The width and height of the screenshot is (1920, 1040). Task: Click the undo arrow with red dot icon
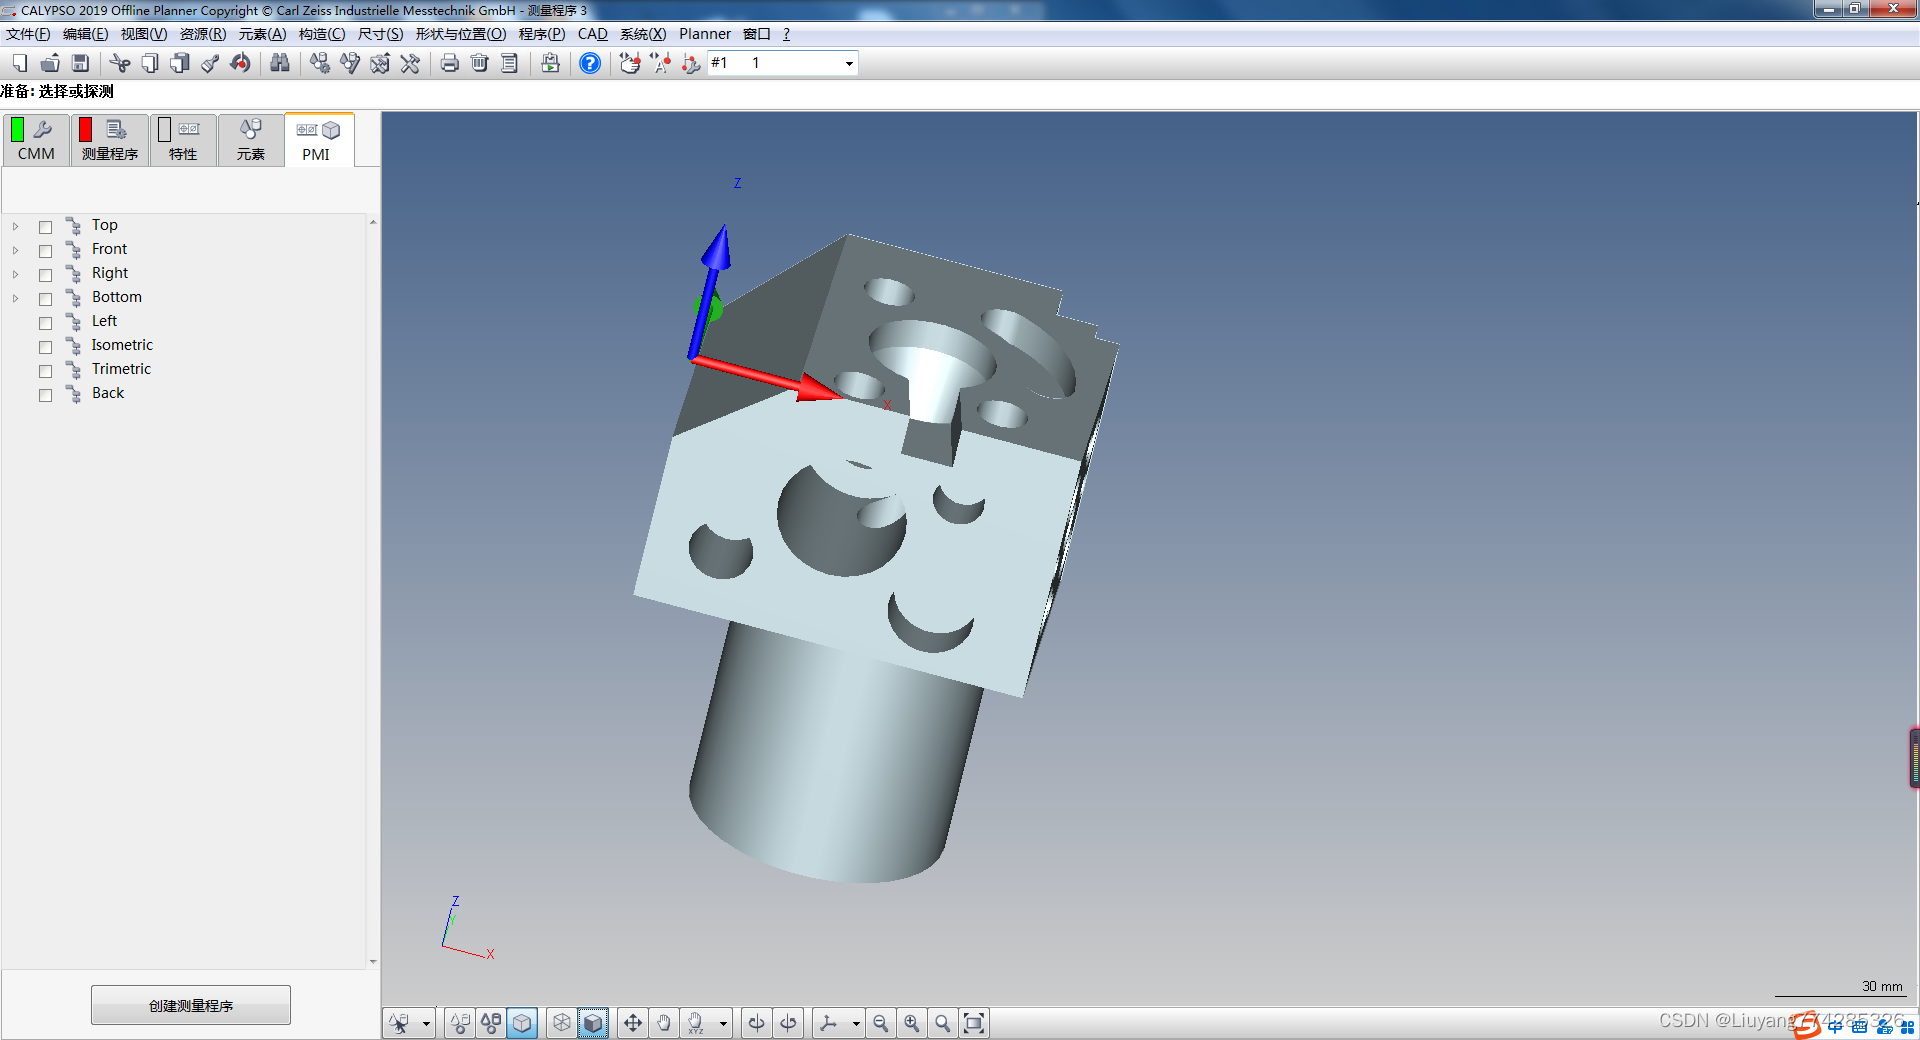[240, 63]
